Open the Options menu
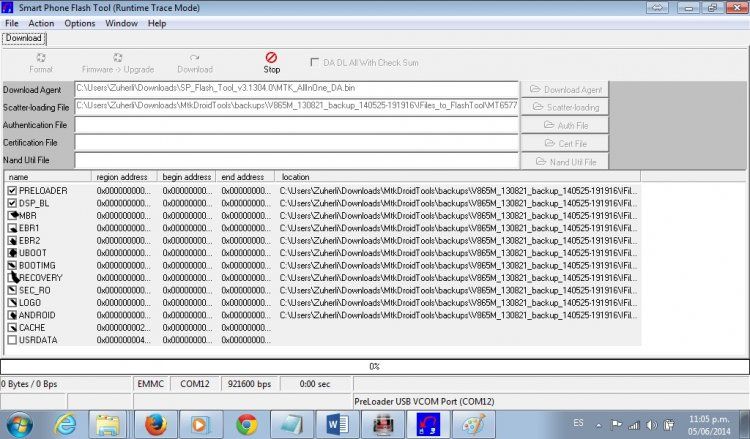 coord(79,23)
